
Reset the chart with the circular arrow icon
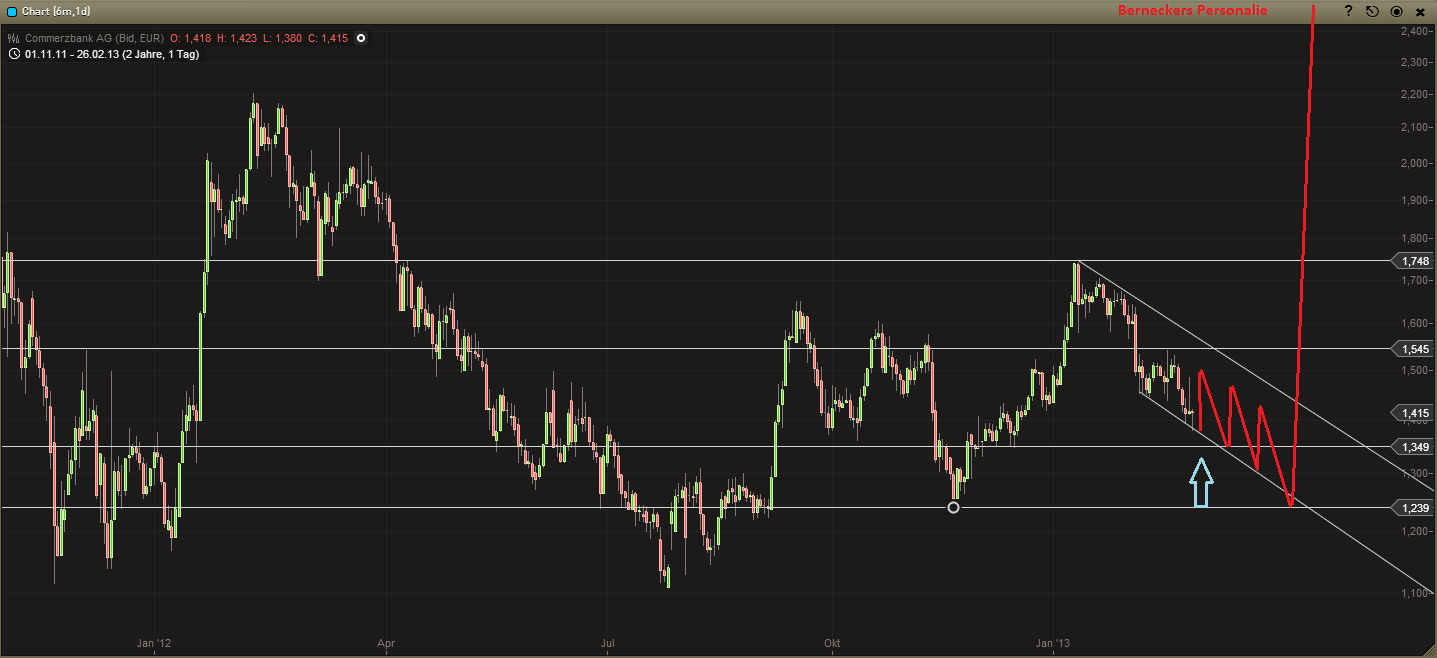(1372, 11)
